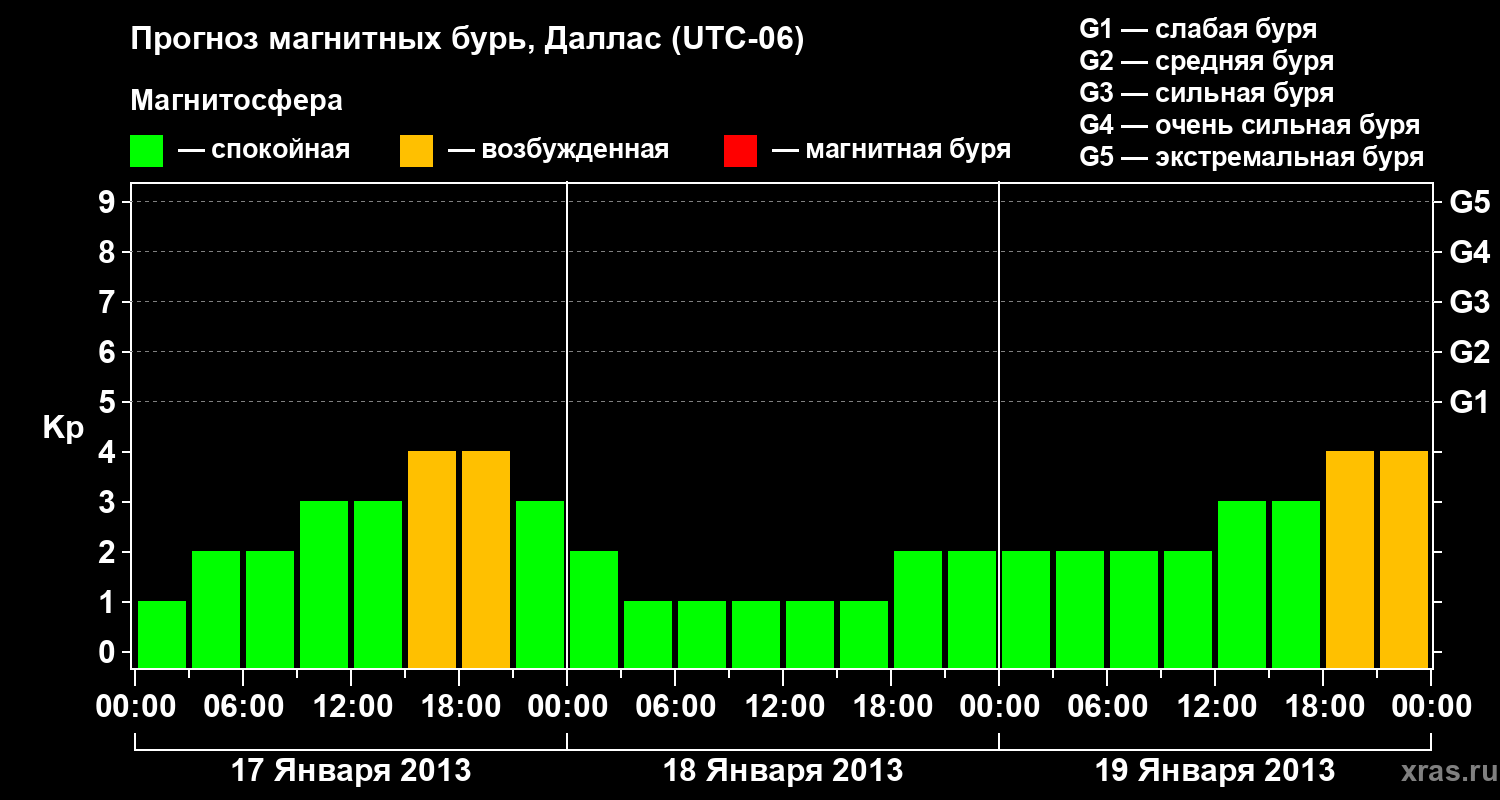Click the orange bar starting 18:00 on 17 Января
The height and width of the screenshot is (800, 1500).
(486, 559)
